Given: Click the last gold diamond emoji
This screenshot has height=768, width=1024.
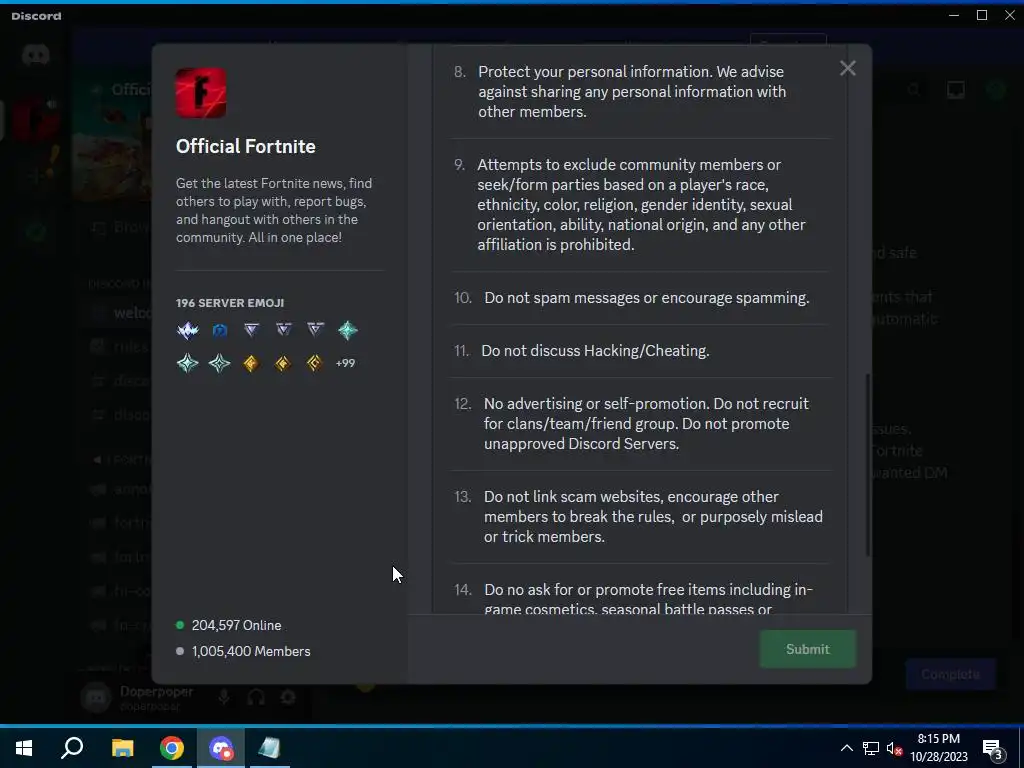Looking at the screenshot, I should click(314, 363).
